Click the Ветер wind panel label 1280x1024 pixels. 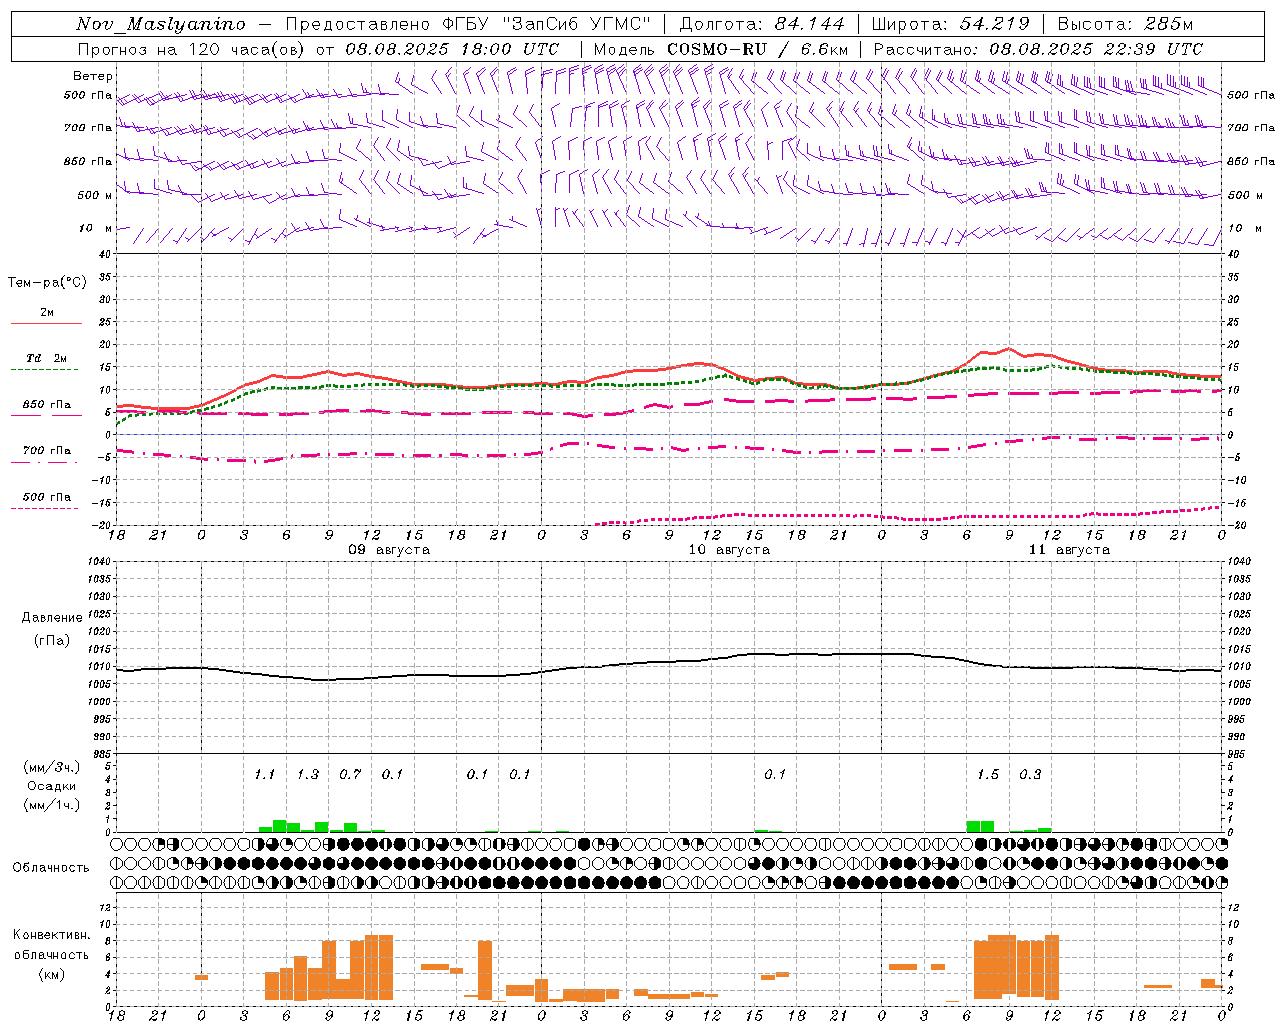click(93, 76)
